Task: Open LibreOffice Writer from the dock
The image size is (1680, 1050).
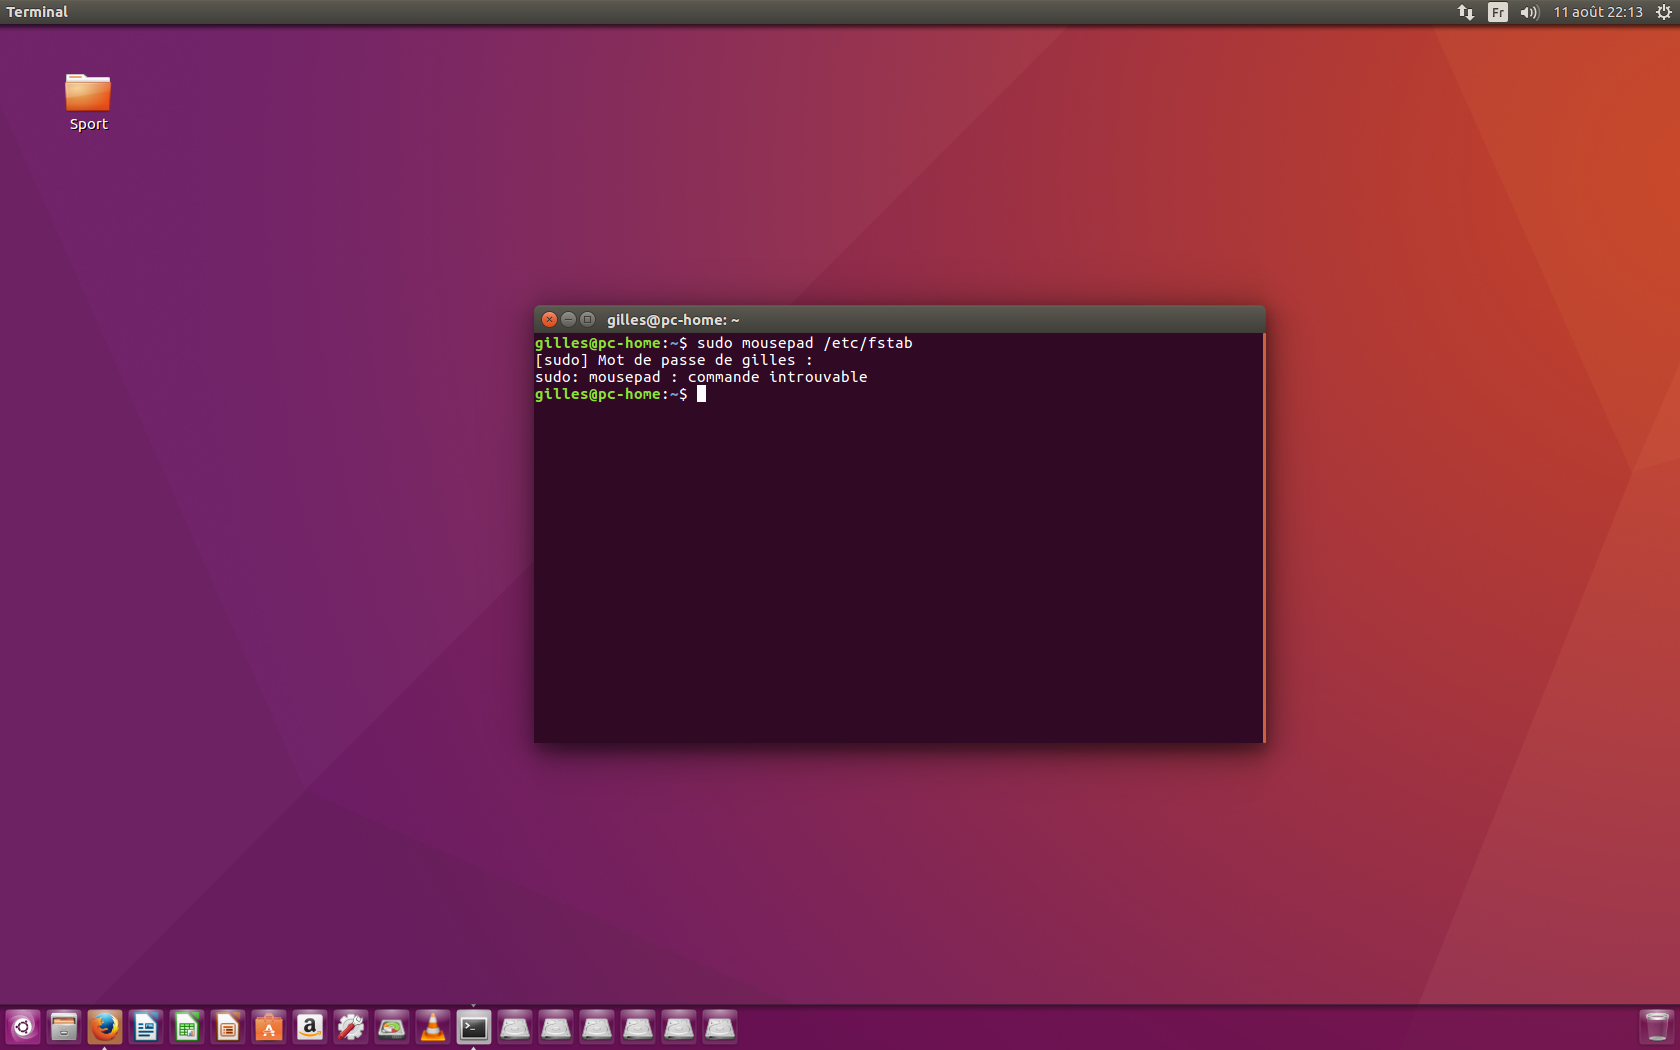Action: pos(146,1027)
